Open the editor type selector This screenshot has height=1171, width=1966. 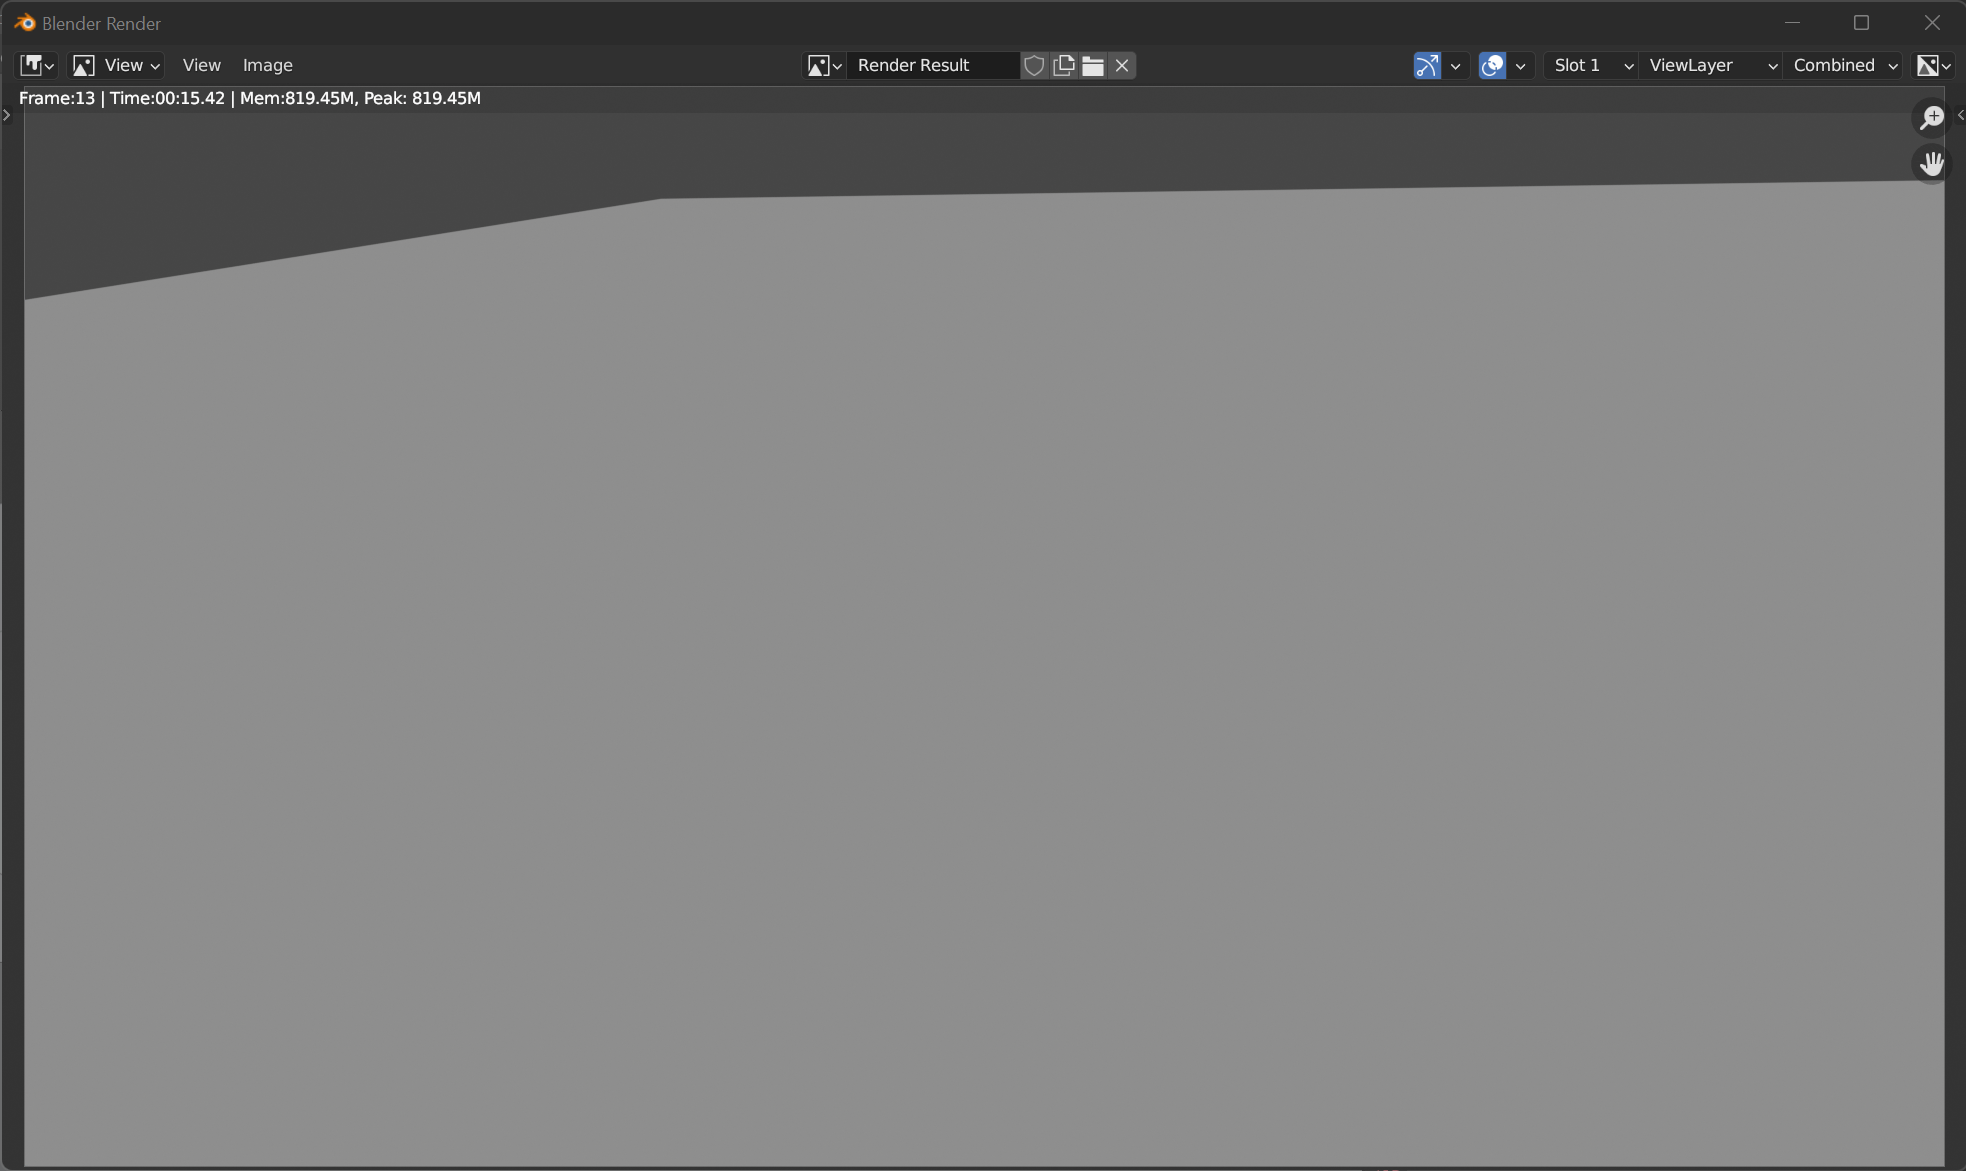37,65
